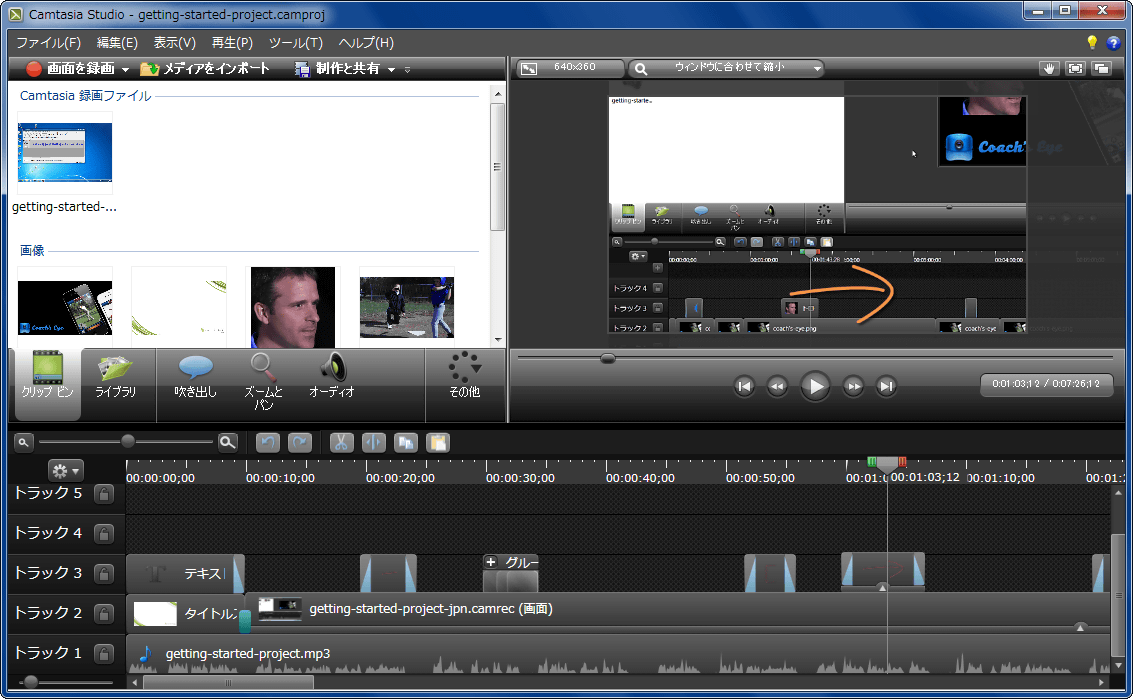This screenshot has height=699, width=1133.
Task: Toggle full screen preview mode
Action: pyautogui.click(x=1075, y=68)
